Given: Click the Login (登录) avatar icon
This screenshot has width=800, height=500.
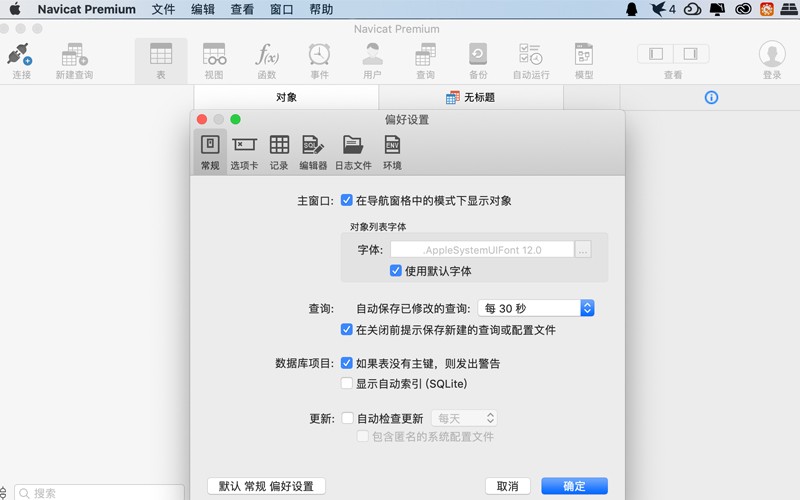Looking at the screenshot, I should [x=772, y=54].
